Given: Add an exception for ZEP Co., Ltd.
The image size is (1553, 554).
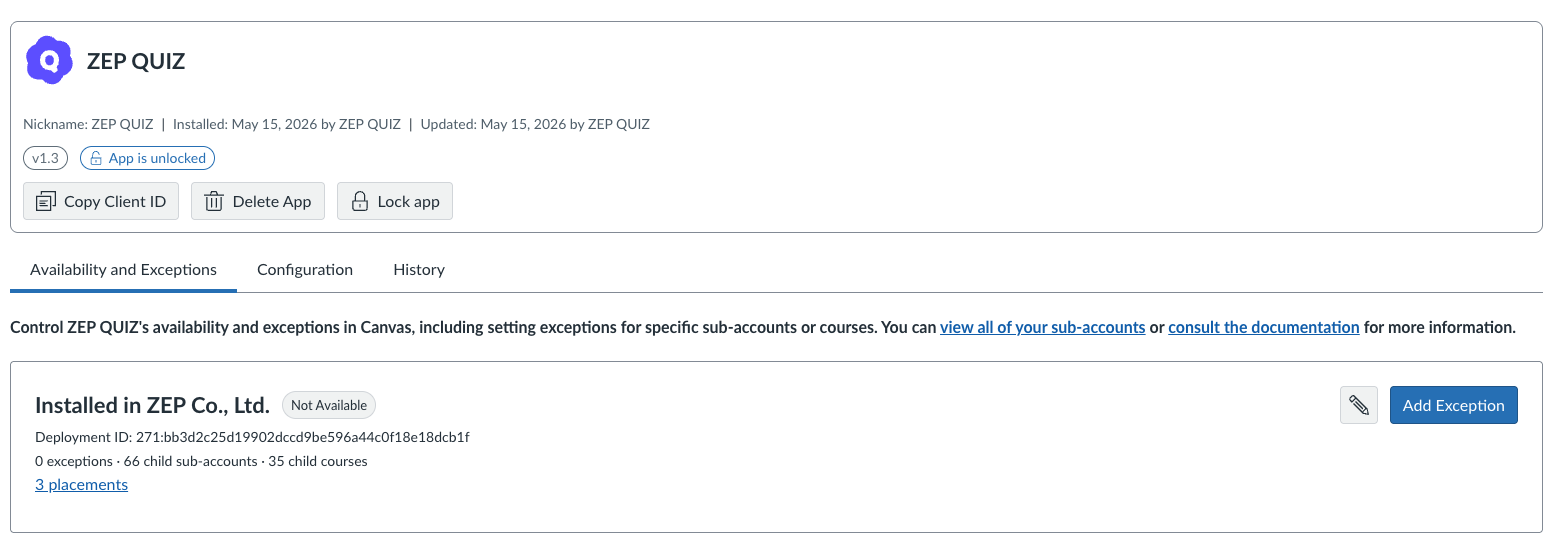Looking at the screenshot, I should click(x=1453, y=405).
